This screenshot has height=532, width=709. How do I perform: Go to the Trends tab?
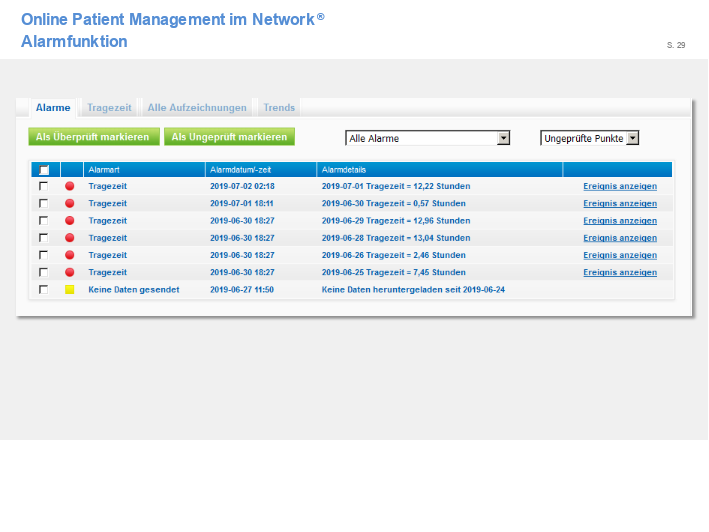click(x=279, y=107)
